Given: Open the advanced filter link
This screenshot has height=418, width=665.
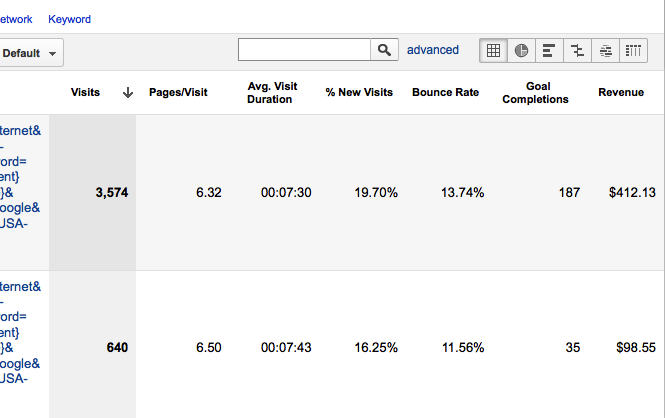Looking at the screenshot, I should [x=433, y=50].
